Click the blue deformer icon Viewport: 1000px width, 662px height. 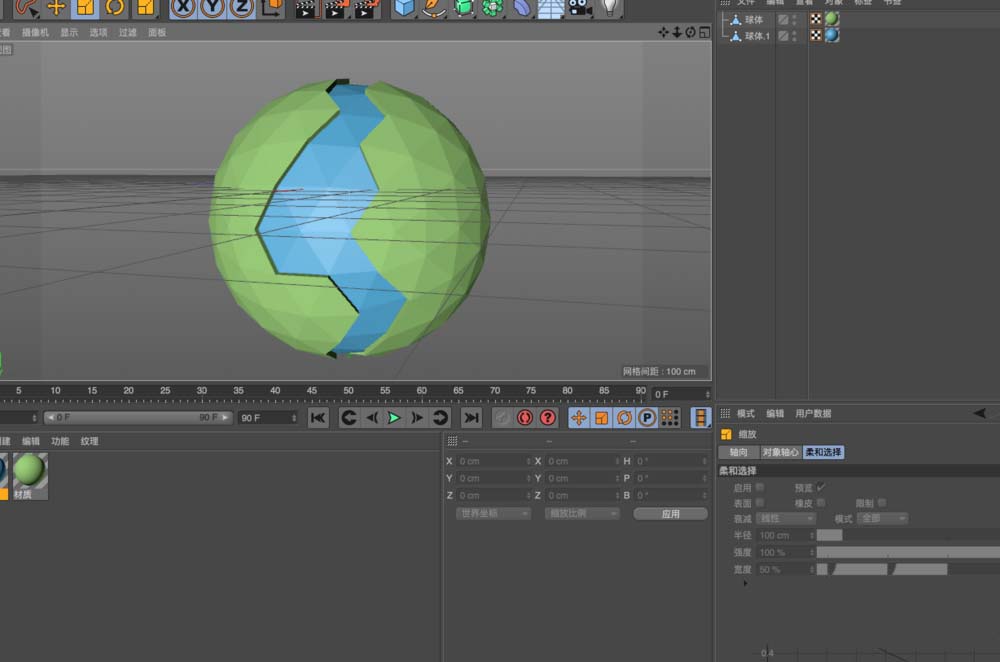pyautogui.click(x=522, y=8)
